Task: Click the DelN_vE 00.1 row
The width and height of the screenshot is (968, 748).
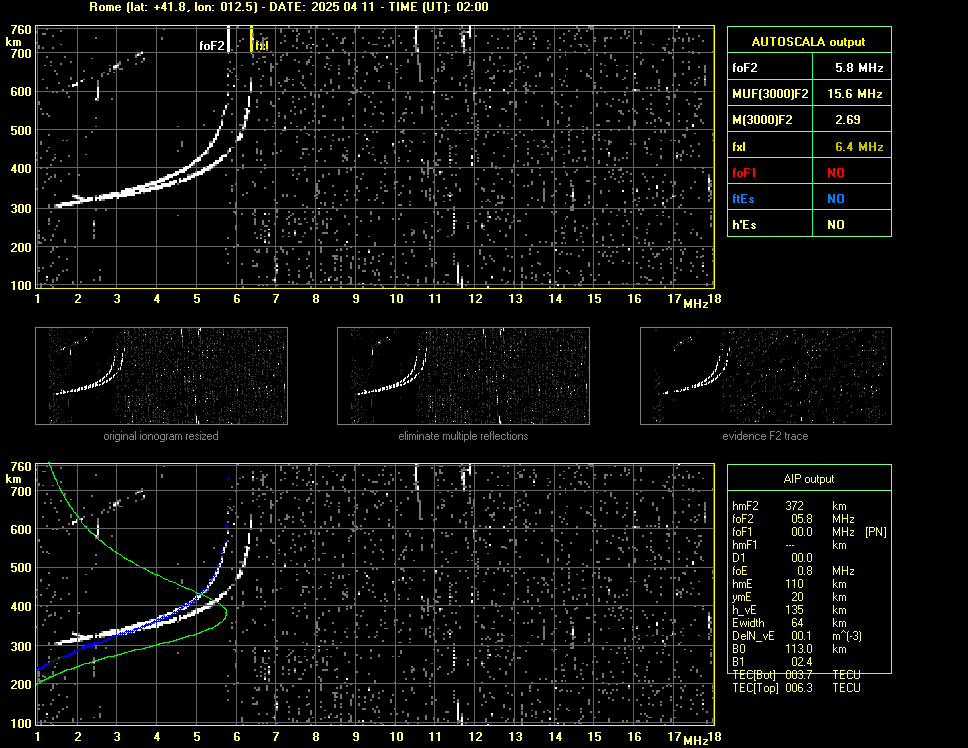Action: (797, 636)
